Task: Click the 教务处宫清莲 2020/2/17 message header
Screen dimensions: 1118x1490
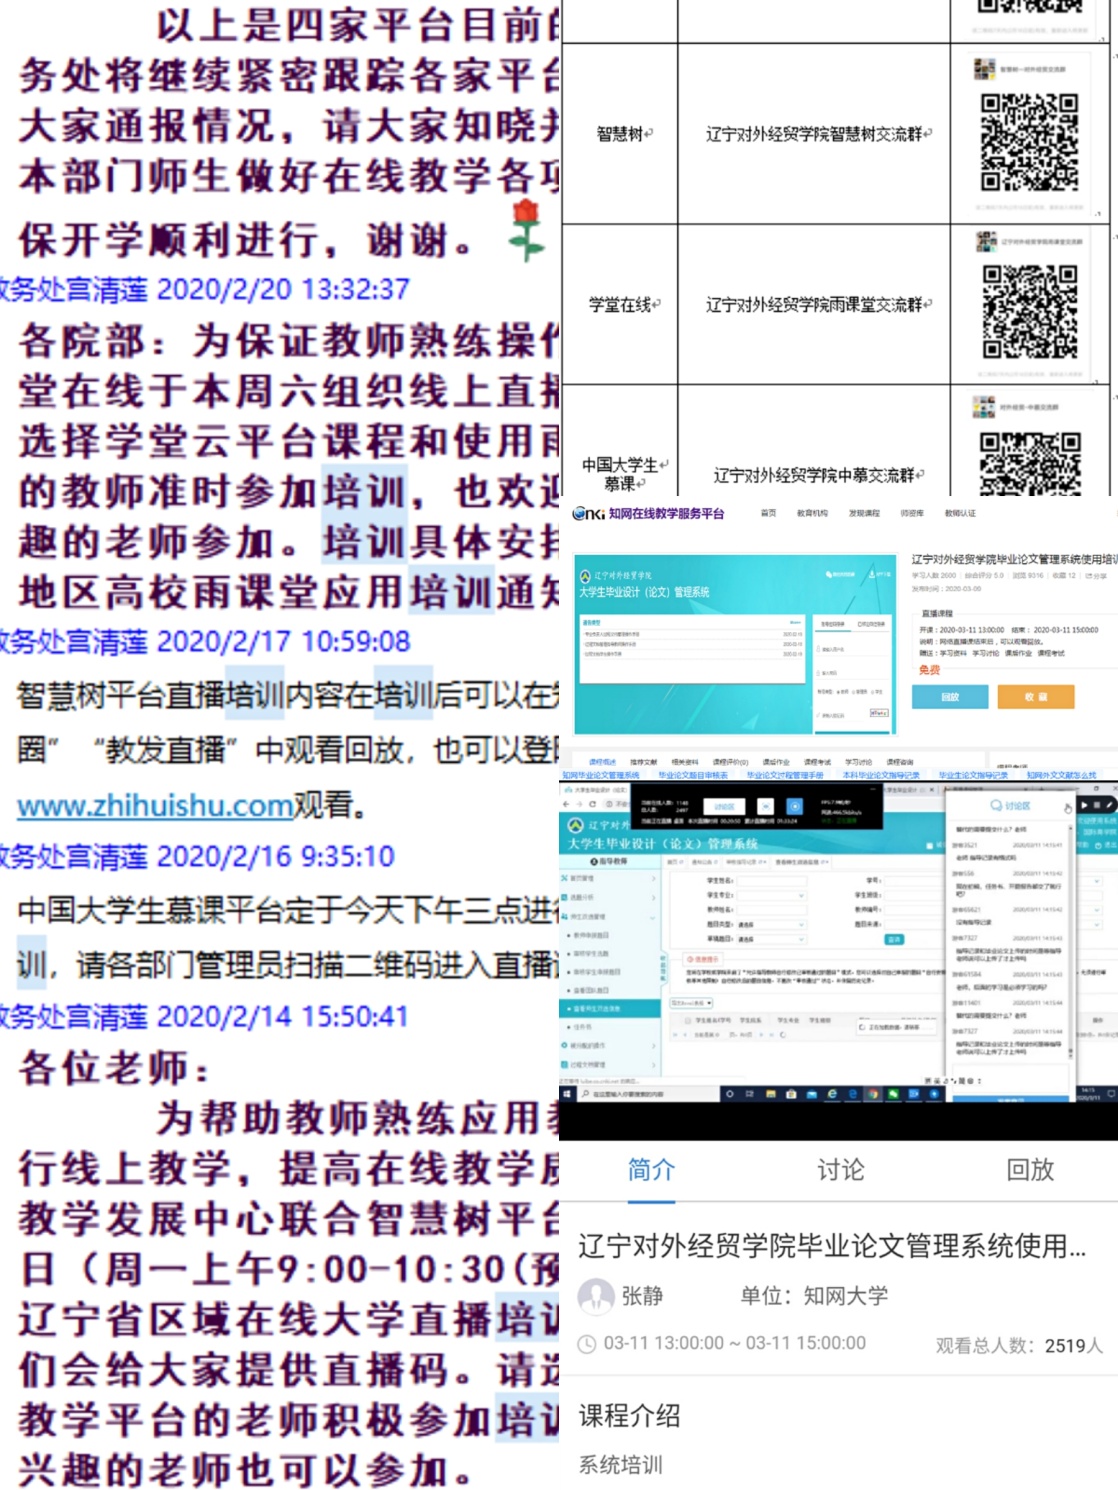Action: click(x=205, y=641)
